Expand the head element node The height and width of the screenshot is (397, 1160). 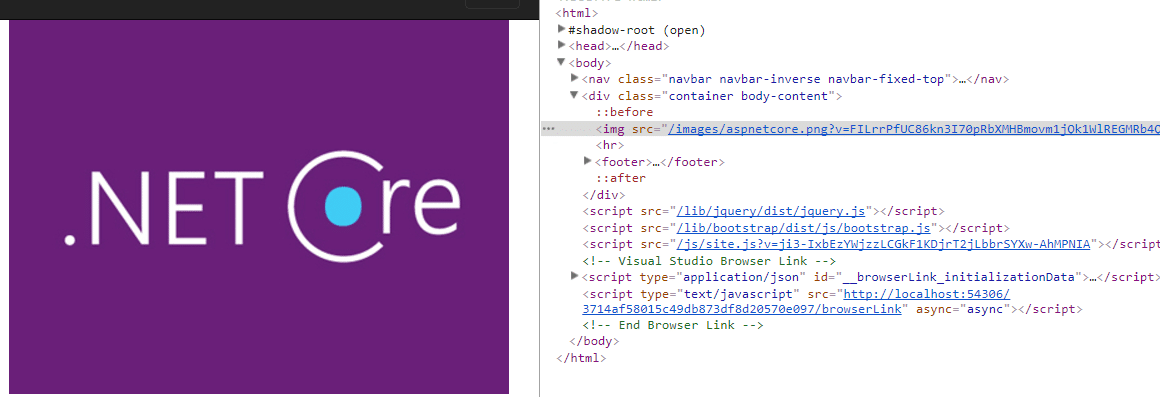(562, 46)
